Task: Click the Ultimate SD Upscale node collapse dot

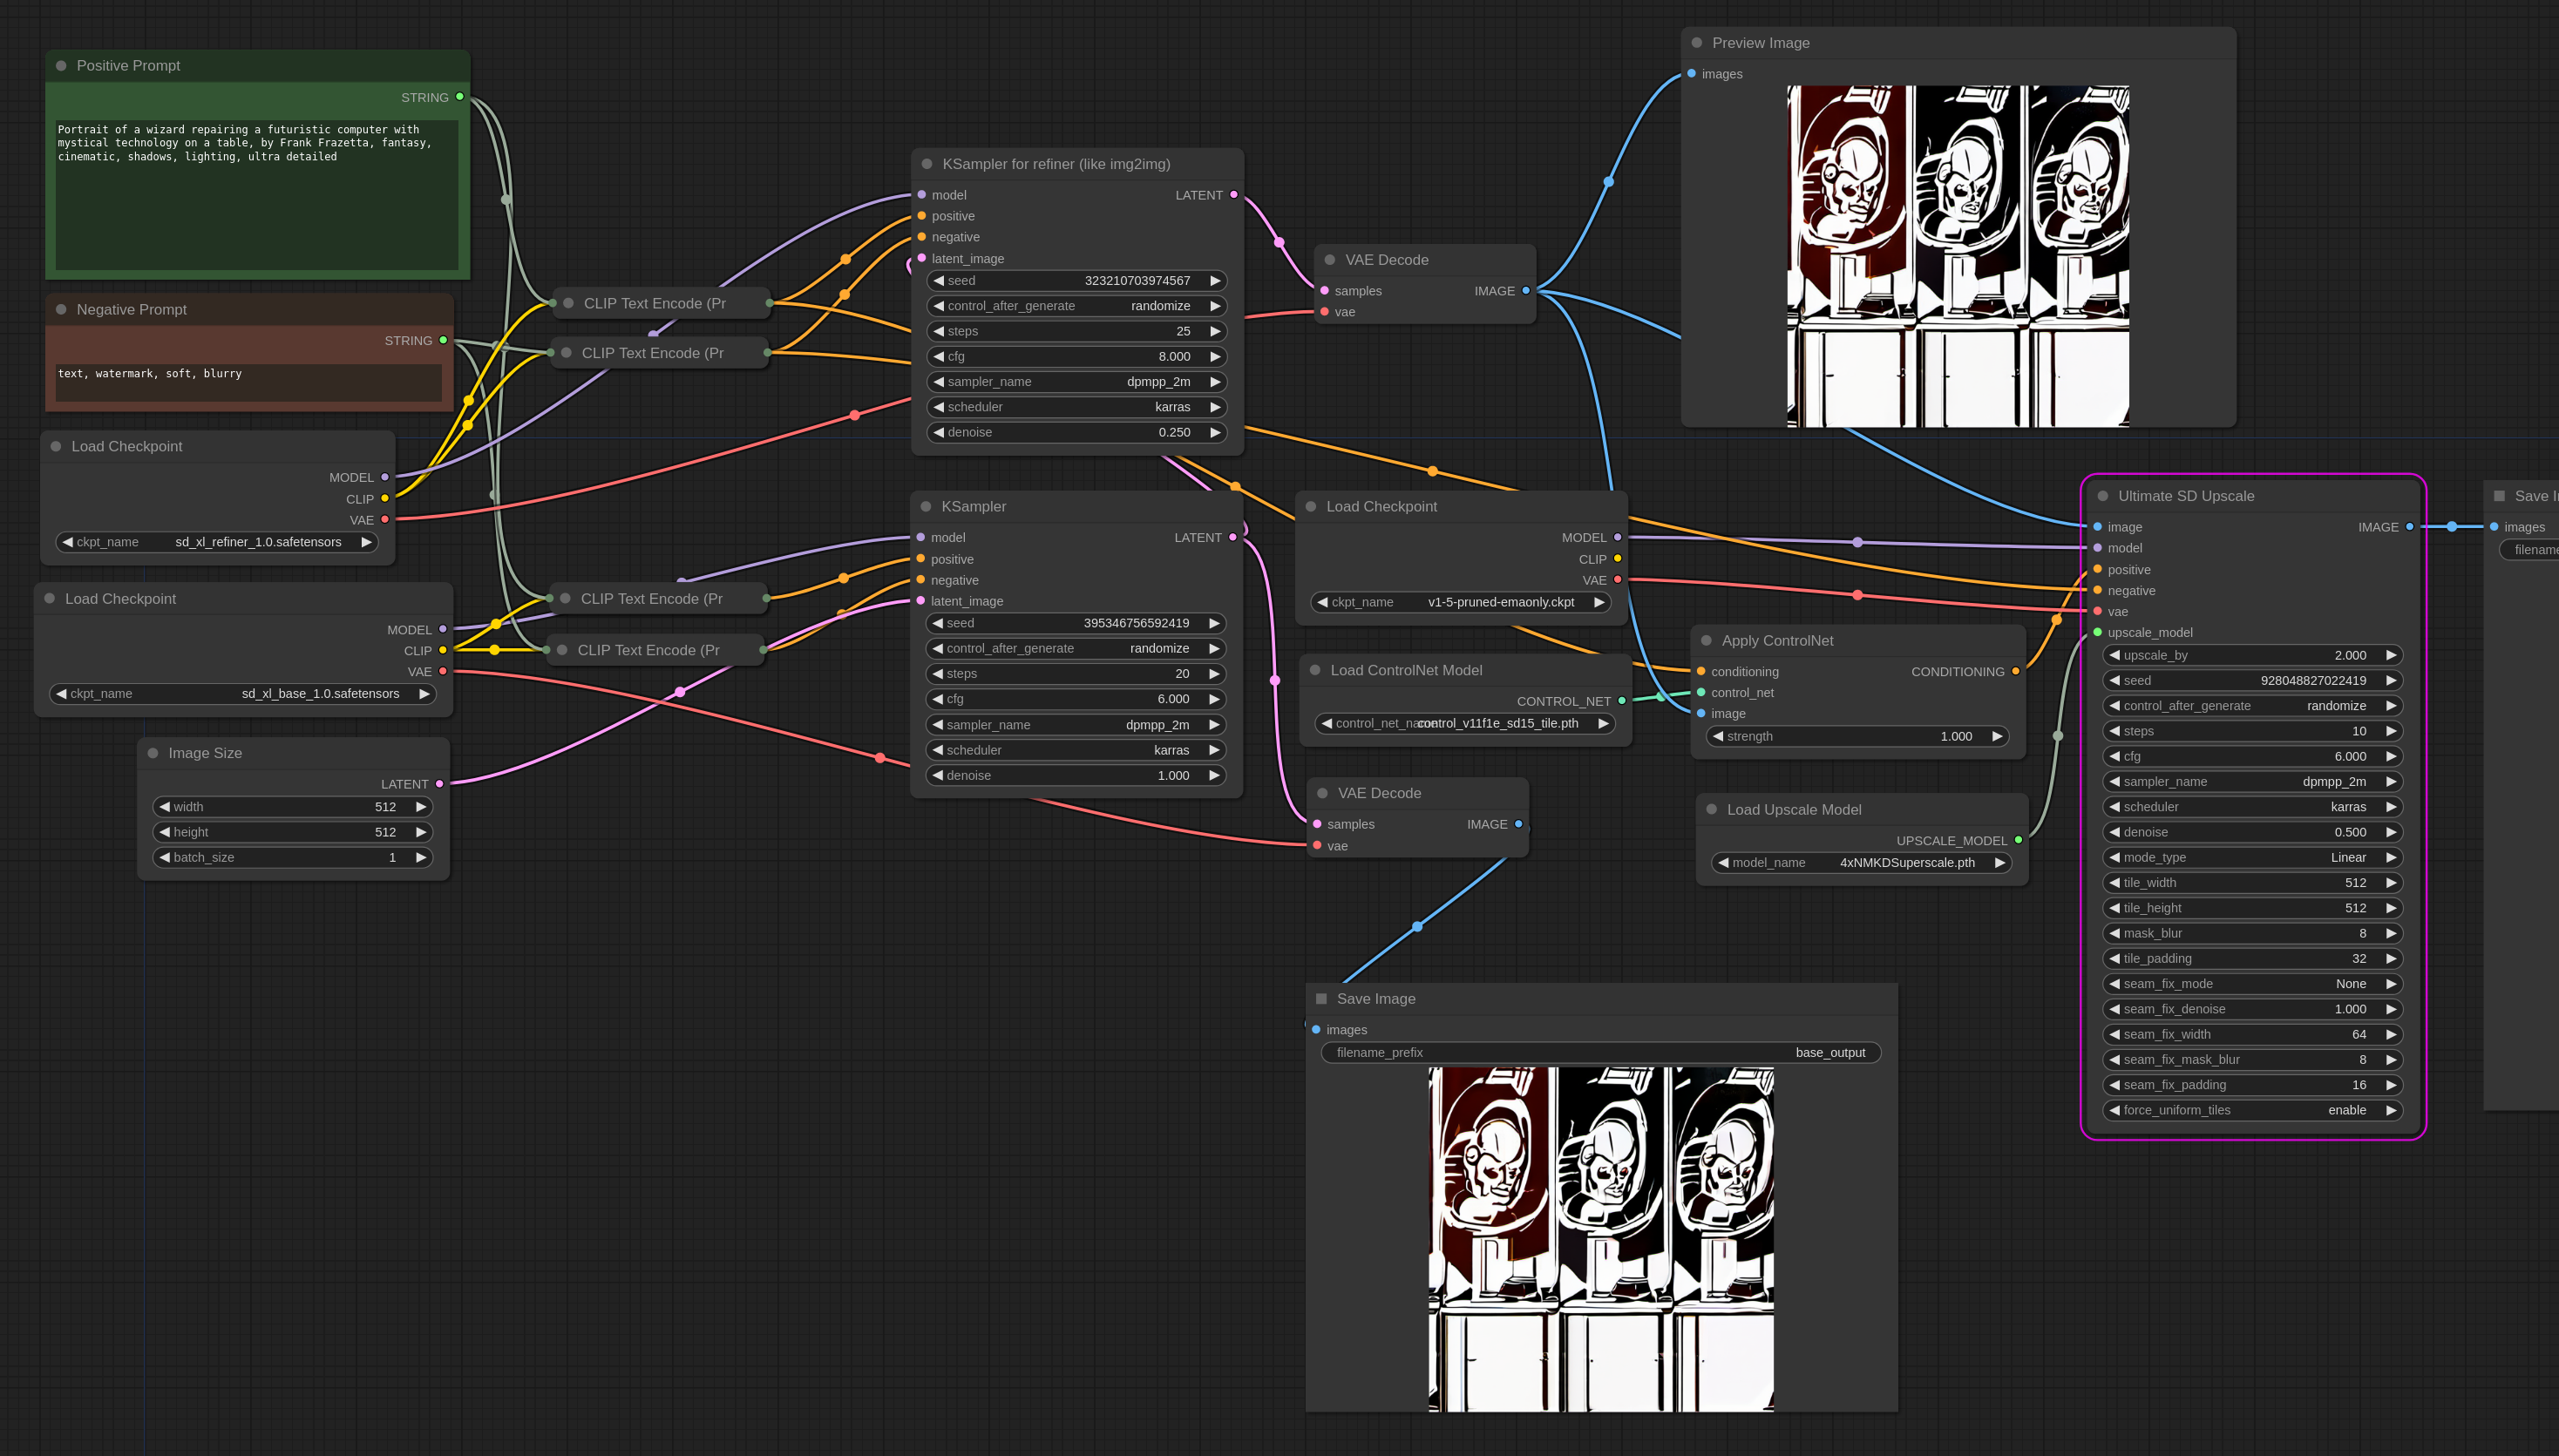Action: [x=2102, y=496]
